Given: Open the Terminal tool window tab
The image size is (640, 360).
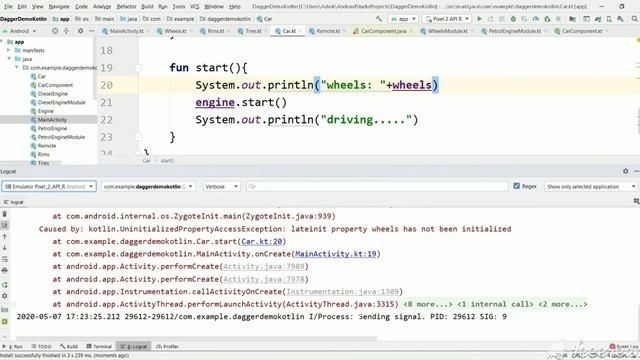Looking at the screenshot, I should coord(99,346).
